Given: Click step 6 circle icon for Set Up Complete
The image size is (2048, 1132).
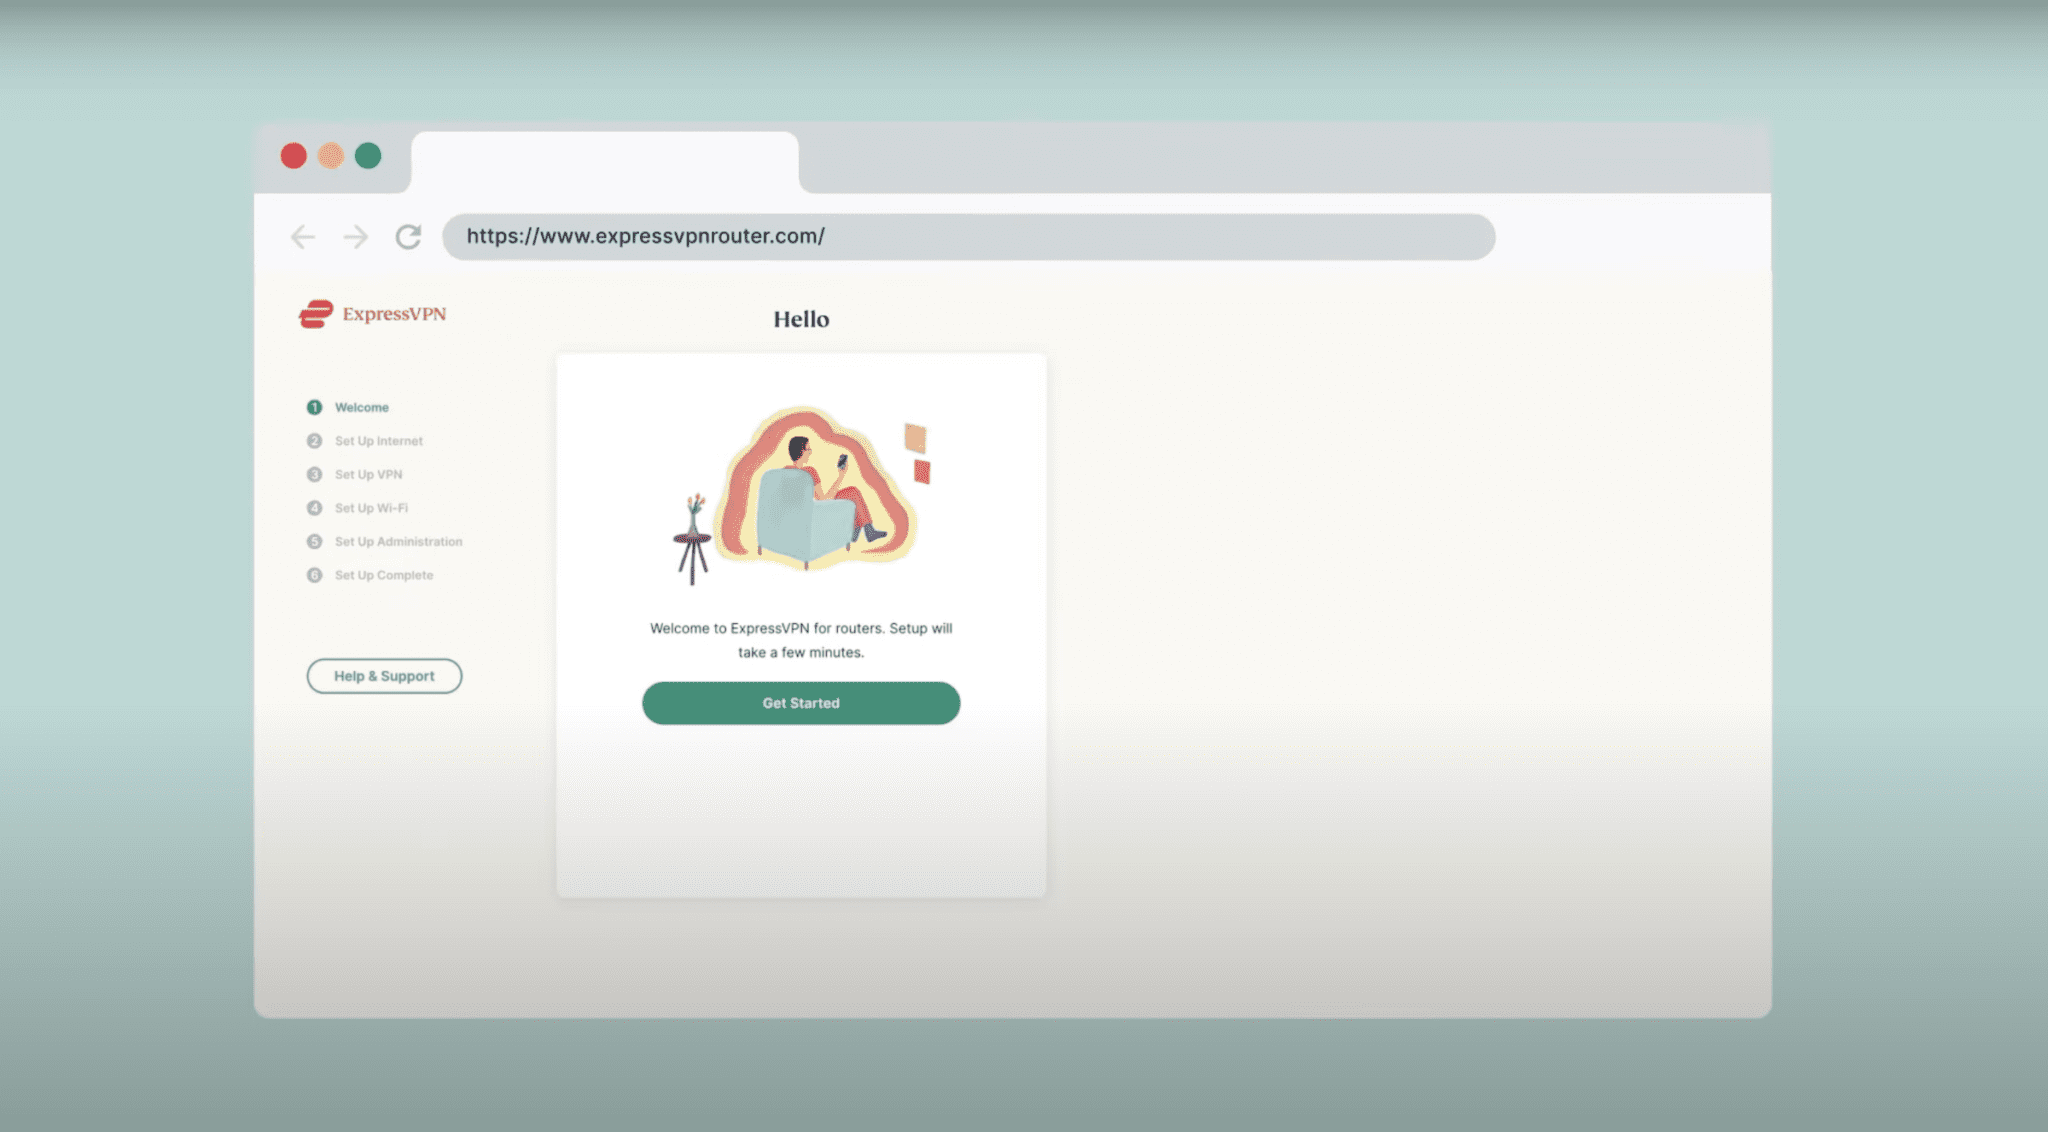Looking at the screenshot, I should click(x=314, y=575).
